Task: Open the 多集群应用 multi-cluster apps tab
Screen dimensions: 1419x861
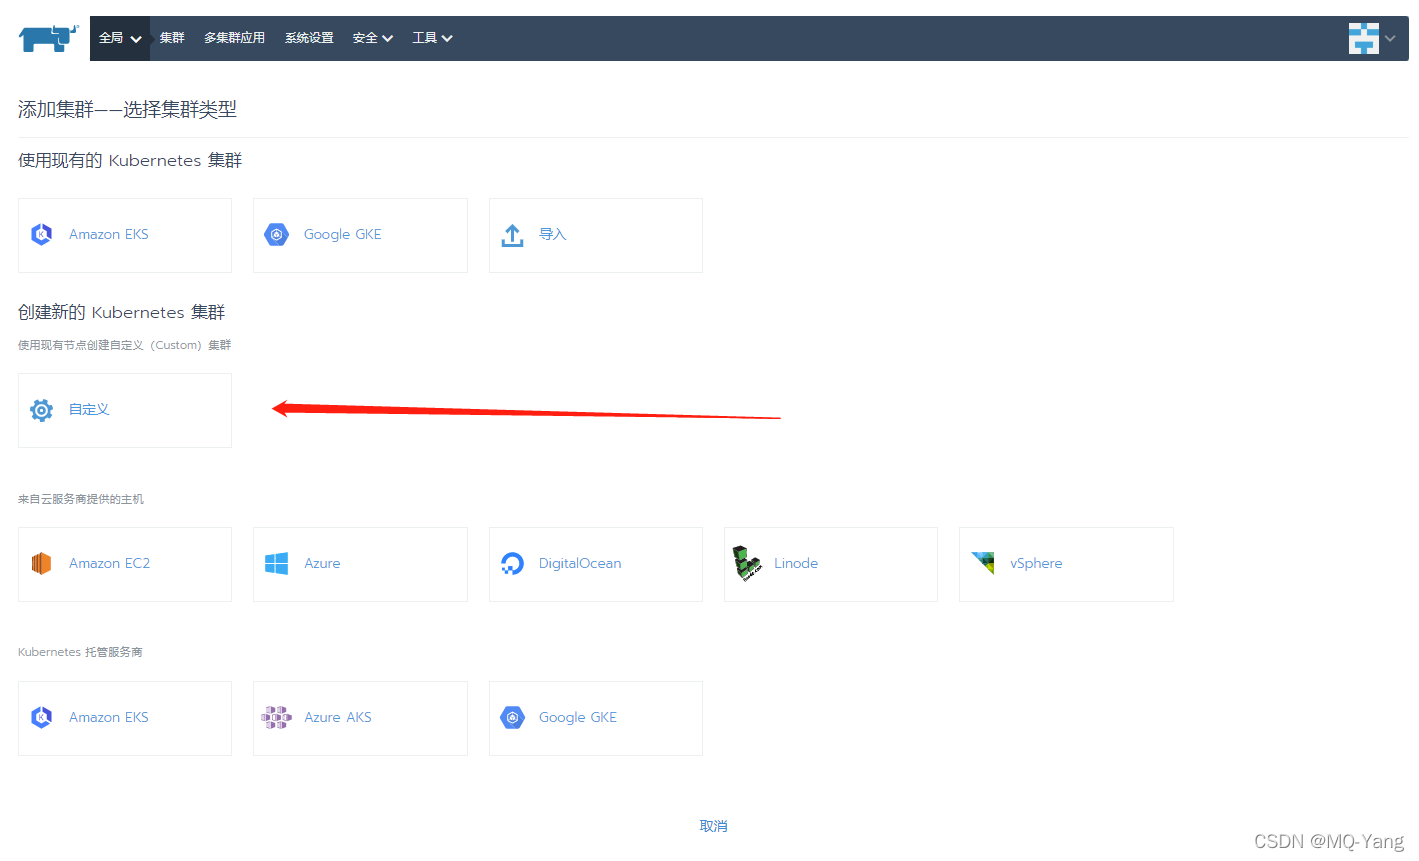Action: pyautogui.click(x=234, y=38)
